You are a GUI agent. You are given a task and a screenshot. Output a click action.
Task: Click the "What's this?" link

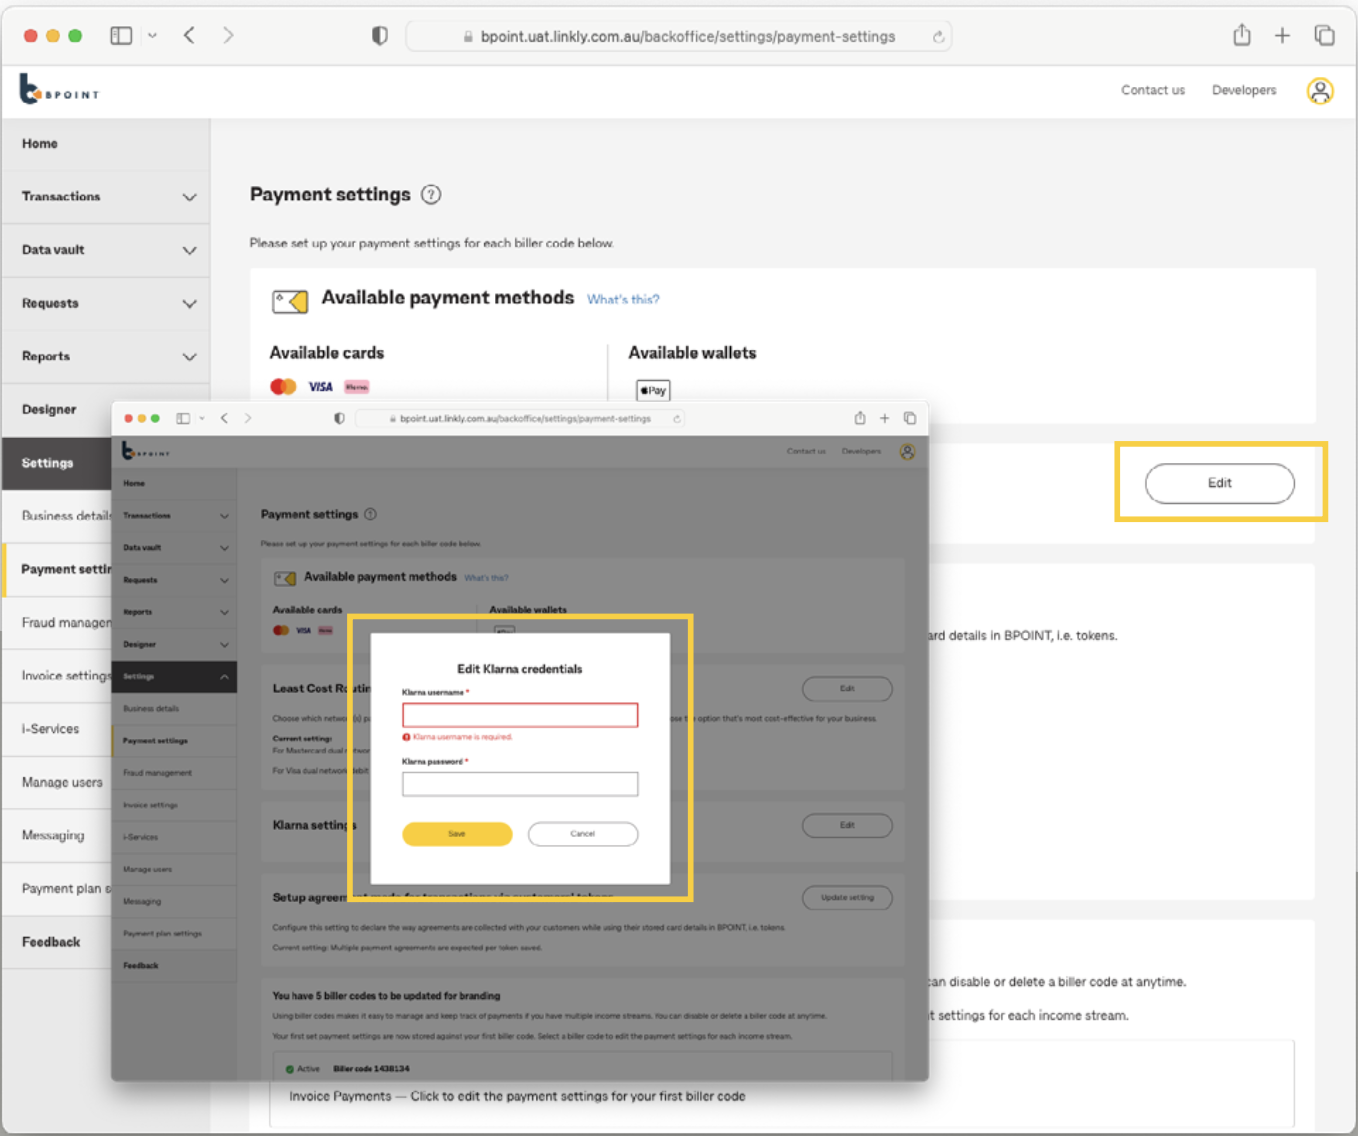click(x=622, y=299)
